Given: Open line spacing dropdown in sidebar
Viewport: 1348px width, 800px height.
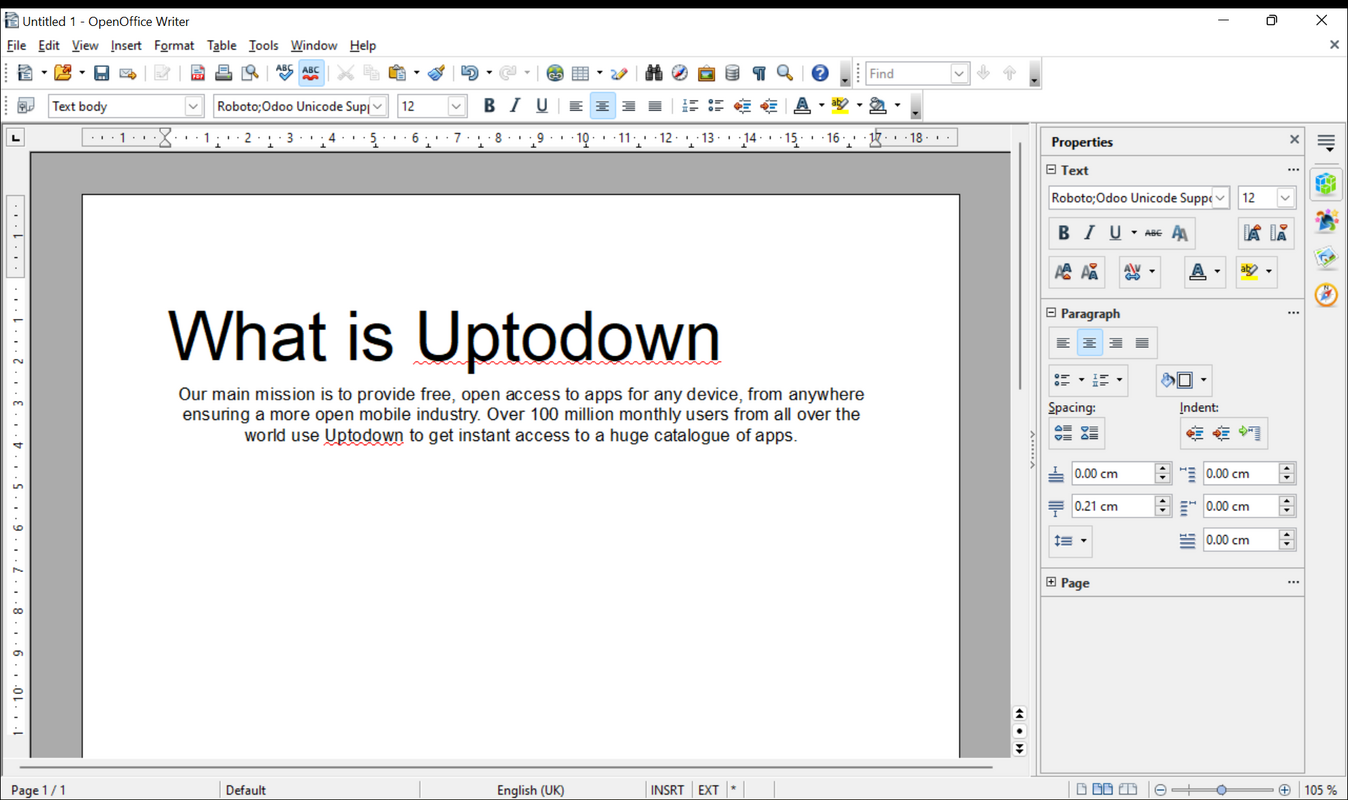Looking at the screenshot, I should [x=1069, y=540].
